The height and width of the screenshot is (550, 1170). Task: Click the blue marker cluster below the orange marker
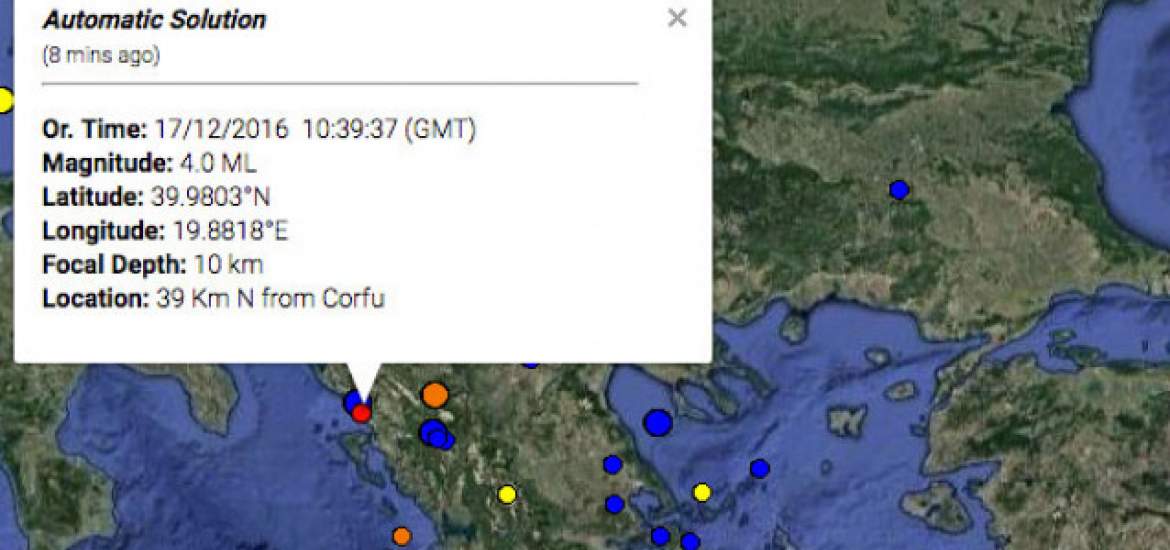tap(436, 434)
